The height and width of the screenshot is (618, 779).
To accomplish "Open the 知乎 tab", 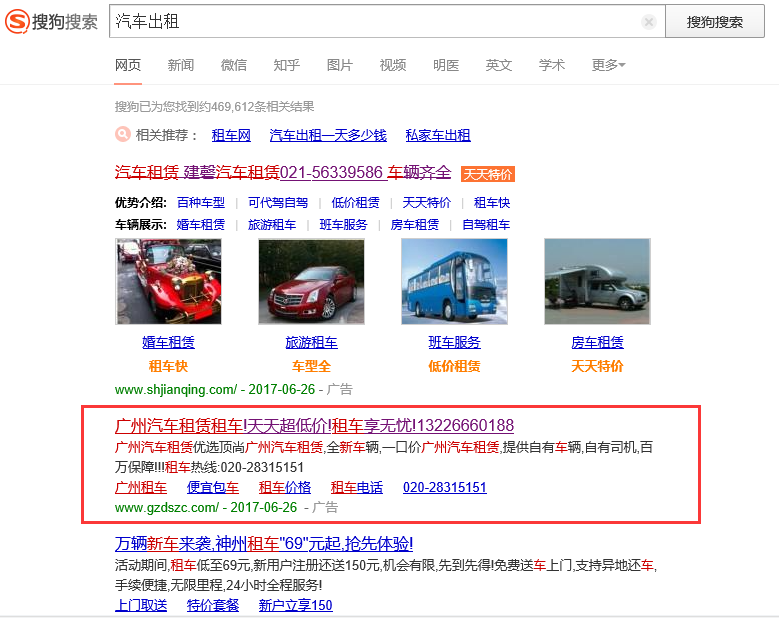I will (x=287, y=65).
